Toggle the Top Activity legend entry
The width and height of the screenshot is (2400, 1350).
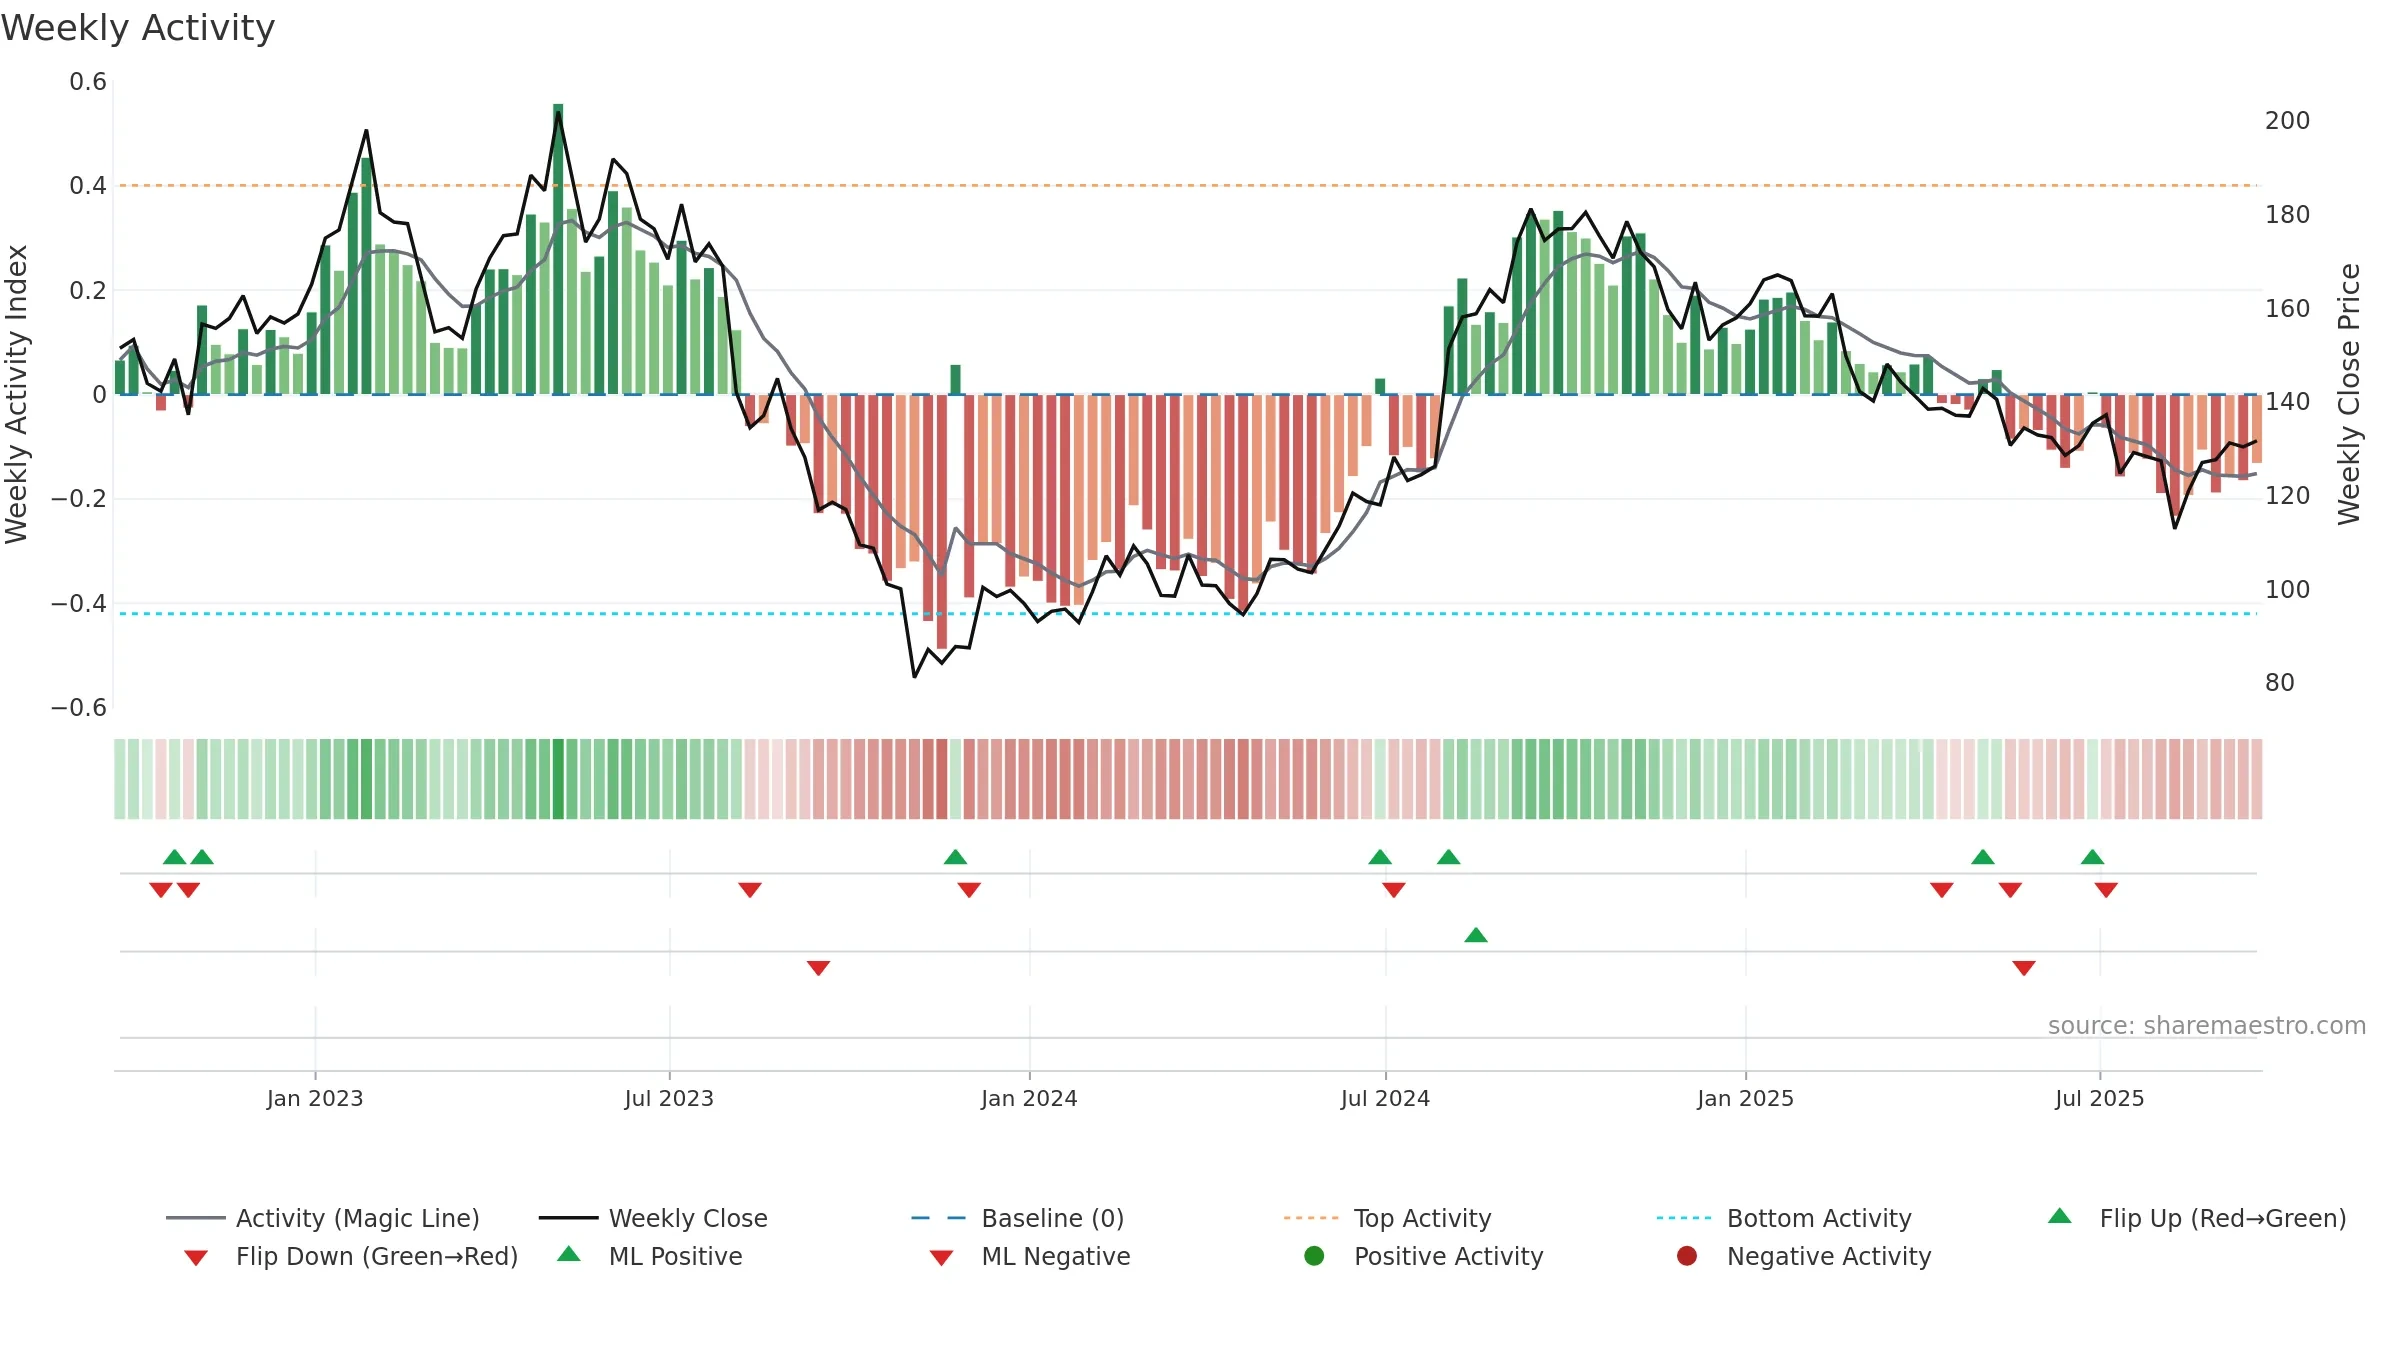coord(1388,1218)
